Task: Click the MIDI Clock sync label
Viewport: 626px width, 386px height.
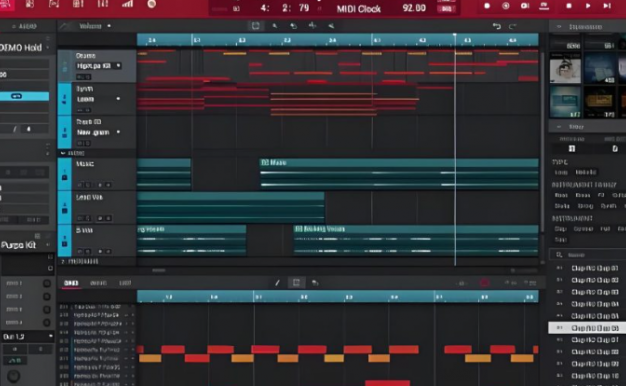Action: [359, 9]
